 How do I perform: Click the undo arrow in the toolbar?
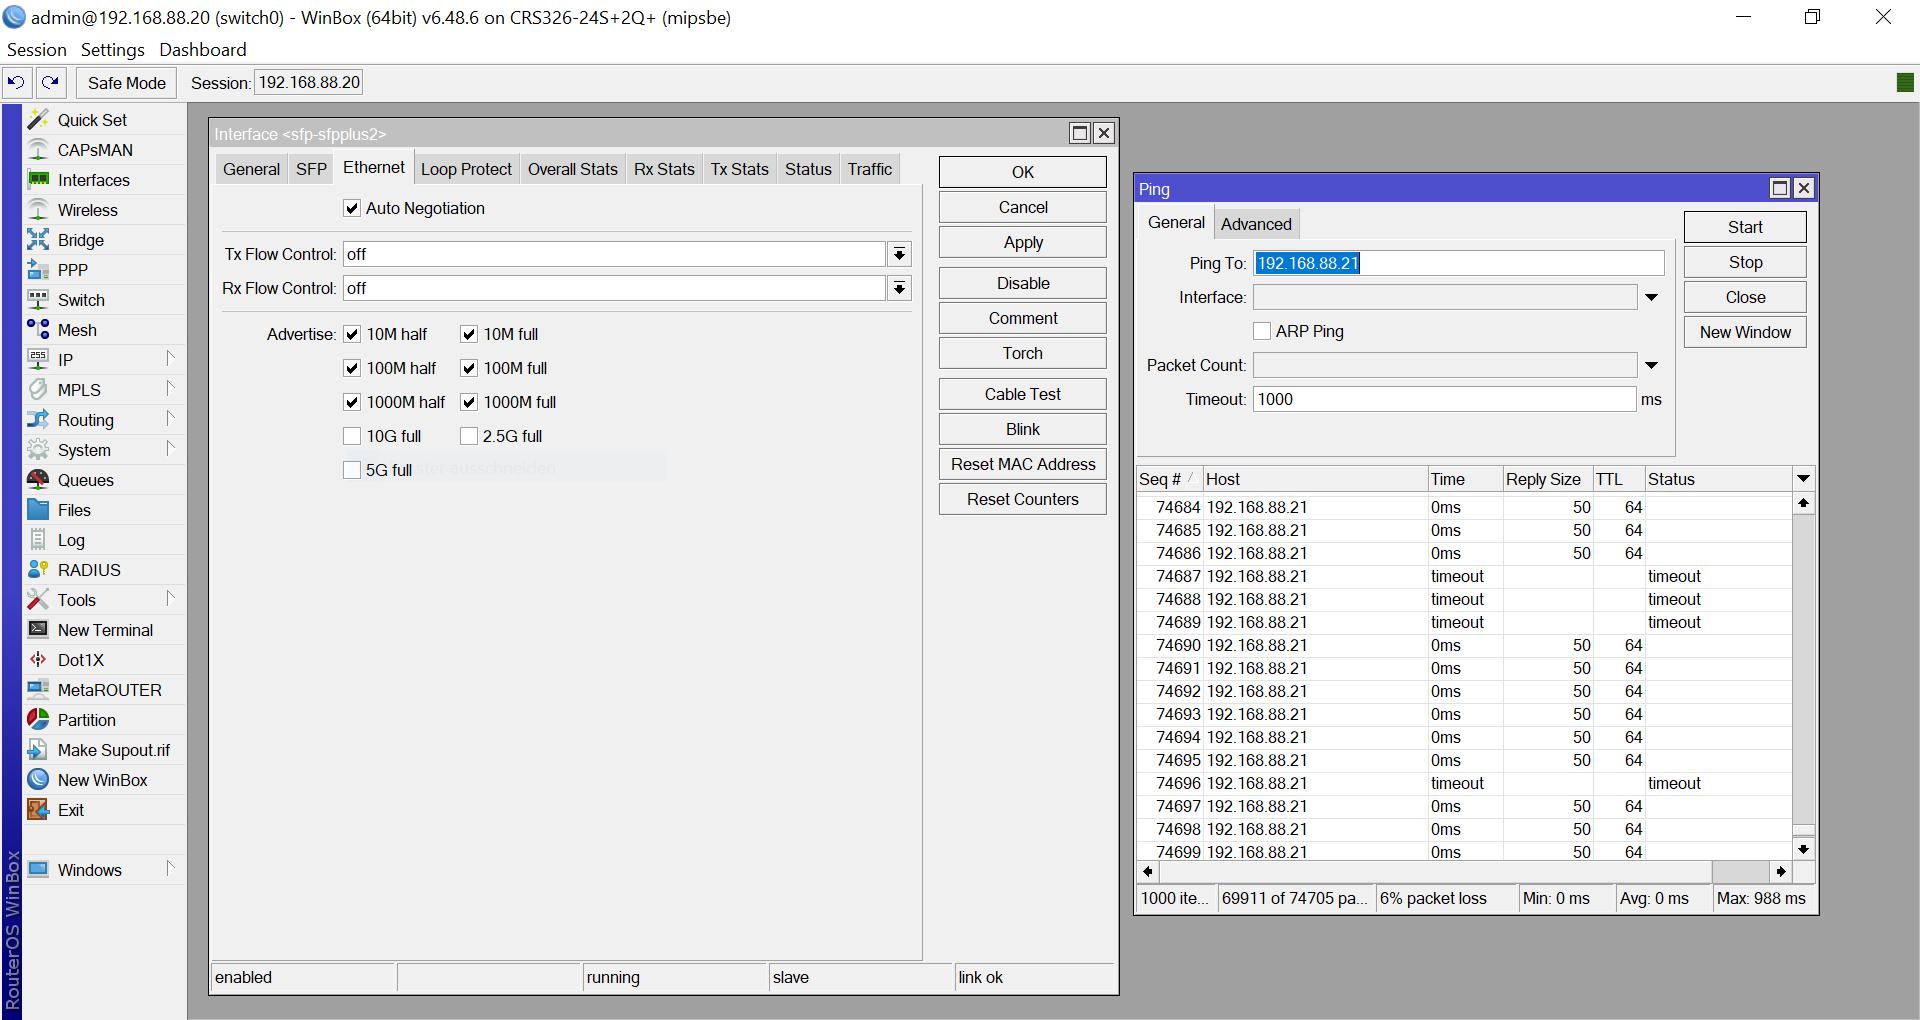[17, 83]
